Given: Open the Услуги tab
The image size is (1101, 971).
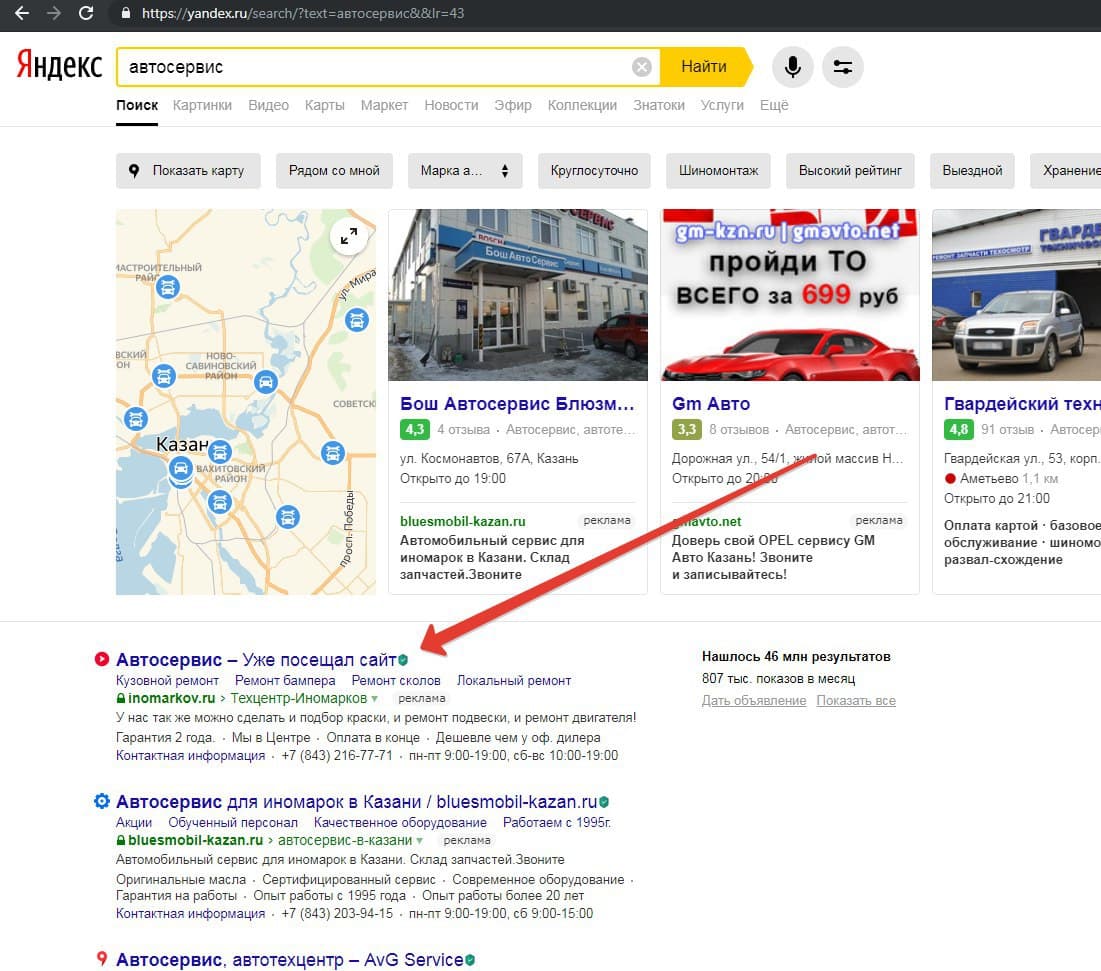Looking at the screenshot, I should tap(722, 105).
